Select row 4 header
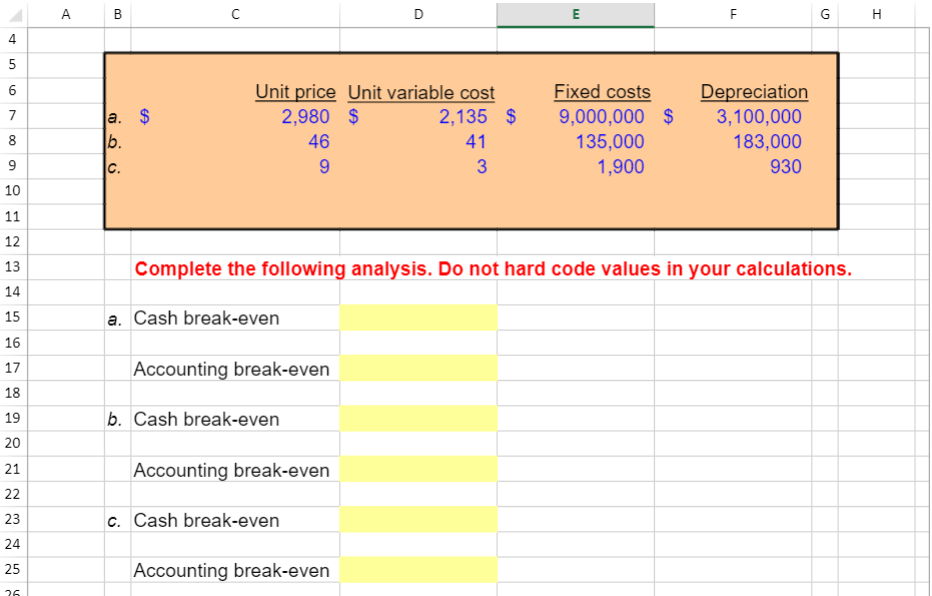The width and height of the screenshot is (932, 596). tap(13, 40)
